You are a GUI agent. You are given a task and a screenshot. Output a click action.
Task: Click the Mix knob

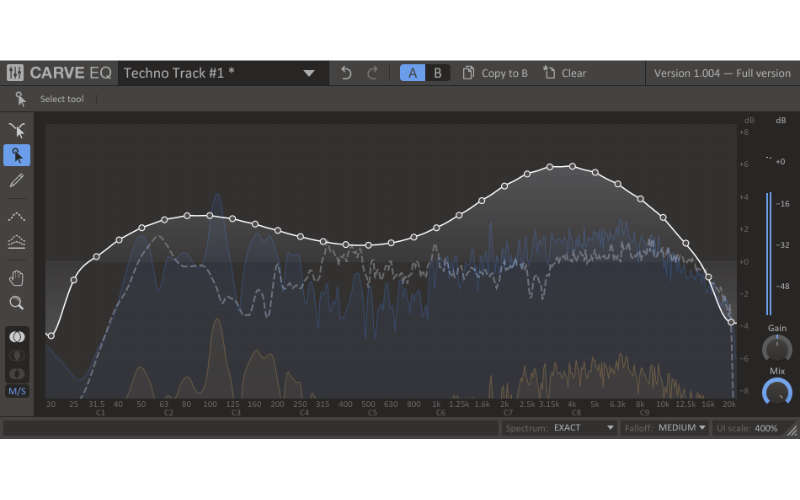[777, 392]
